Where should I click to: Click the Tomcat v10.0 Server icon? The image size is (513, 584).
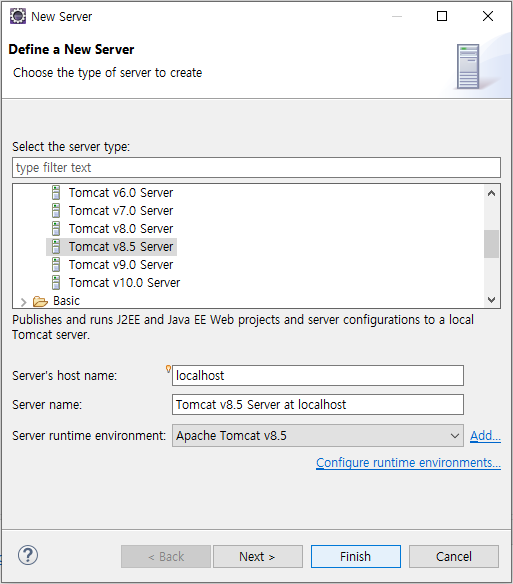click(56, 282)
